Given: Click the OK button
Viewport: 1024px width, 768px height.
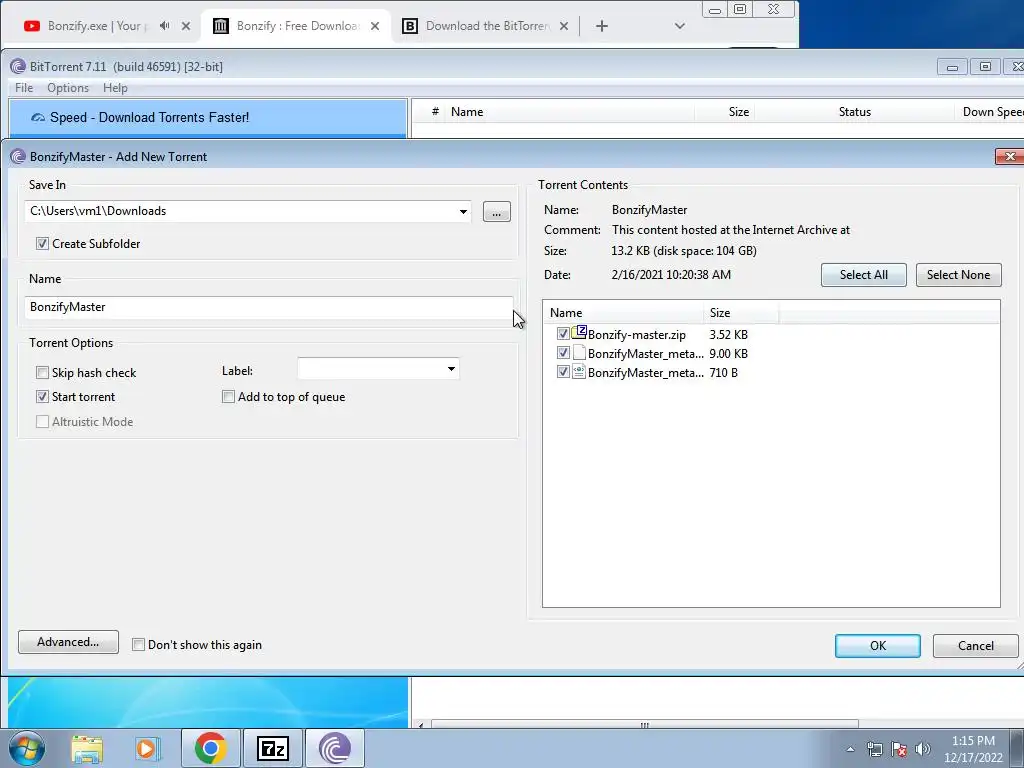Looking at the screenshot, I should pos(878,646).
